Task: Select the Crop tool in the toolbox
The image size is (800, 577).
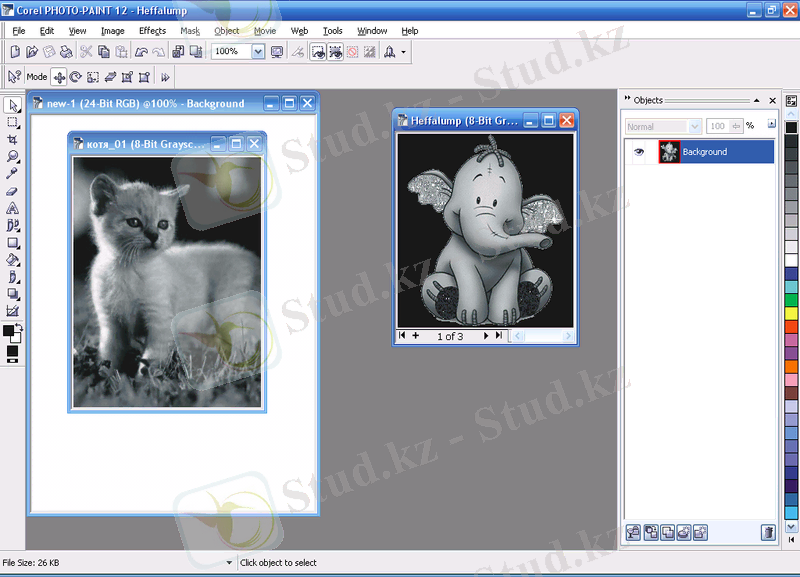Action: pos(13,140)
